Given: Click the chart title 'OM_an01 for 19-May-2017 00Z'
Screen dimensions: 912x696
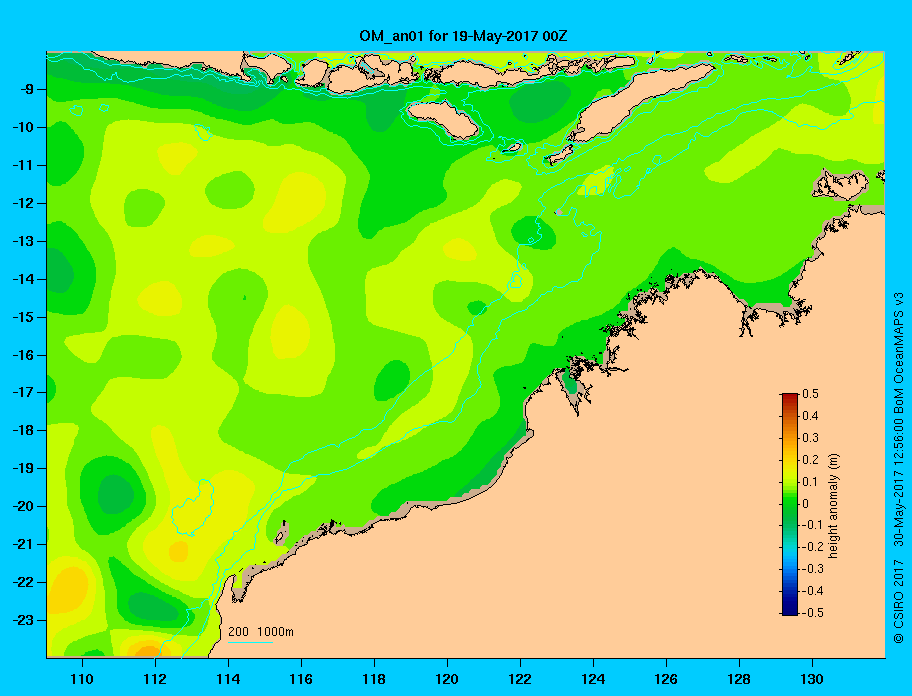Looking at the screenshot, I should pyautogui.click(x=463, y=36).
